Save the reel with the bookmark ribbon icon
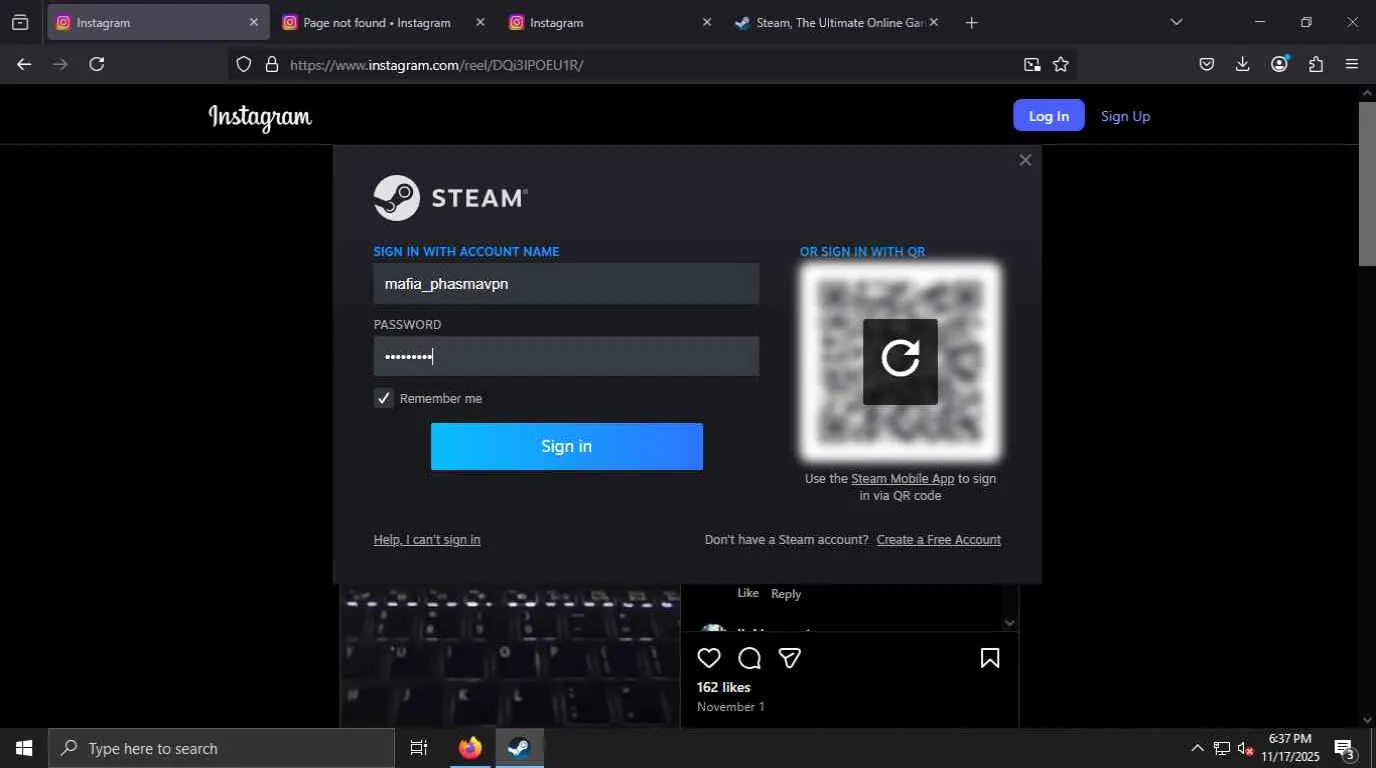The image size is (1376, 768). pyautogui.click(x=990, y=658)
